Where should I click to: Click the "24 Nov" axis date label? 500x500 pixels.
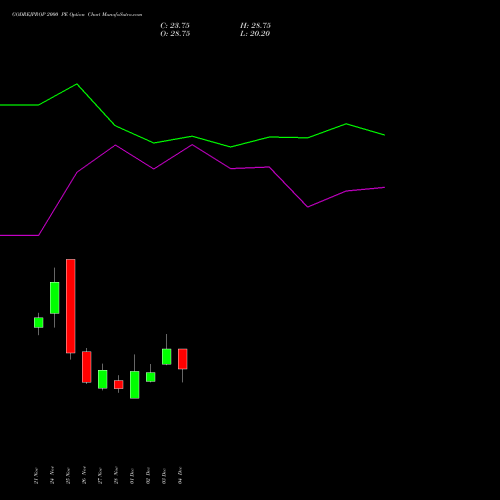click(x=52, y=476)
